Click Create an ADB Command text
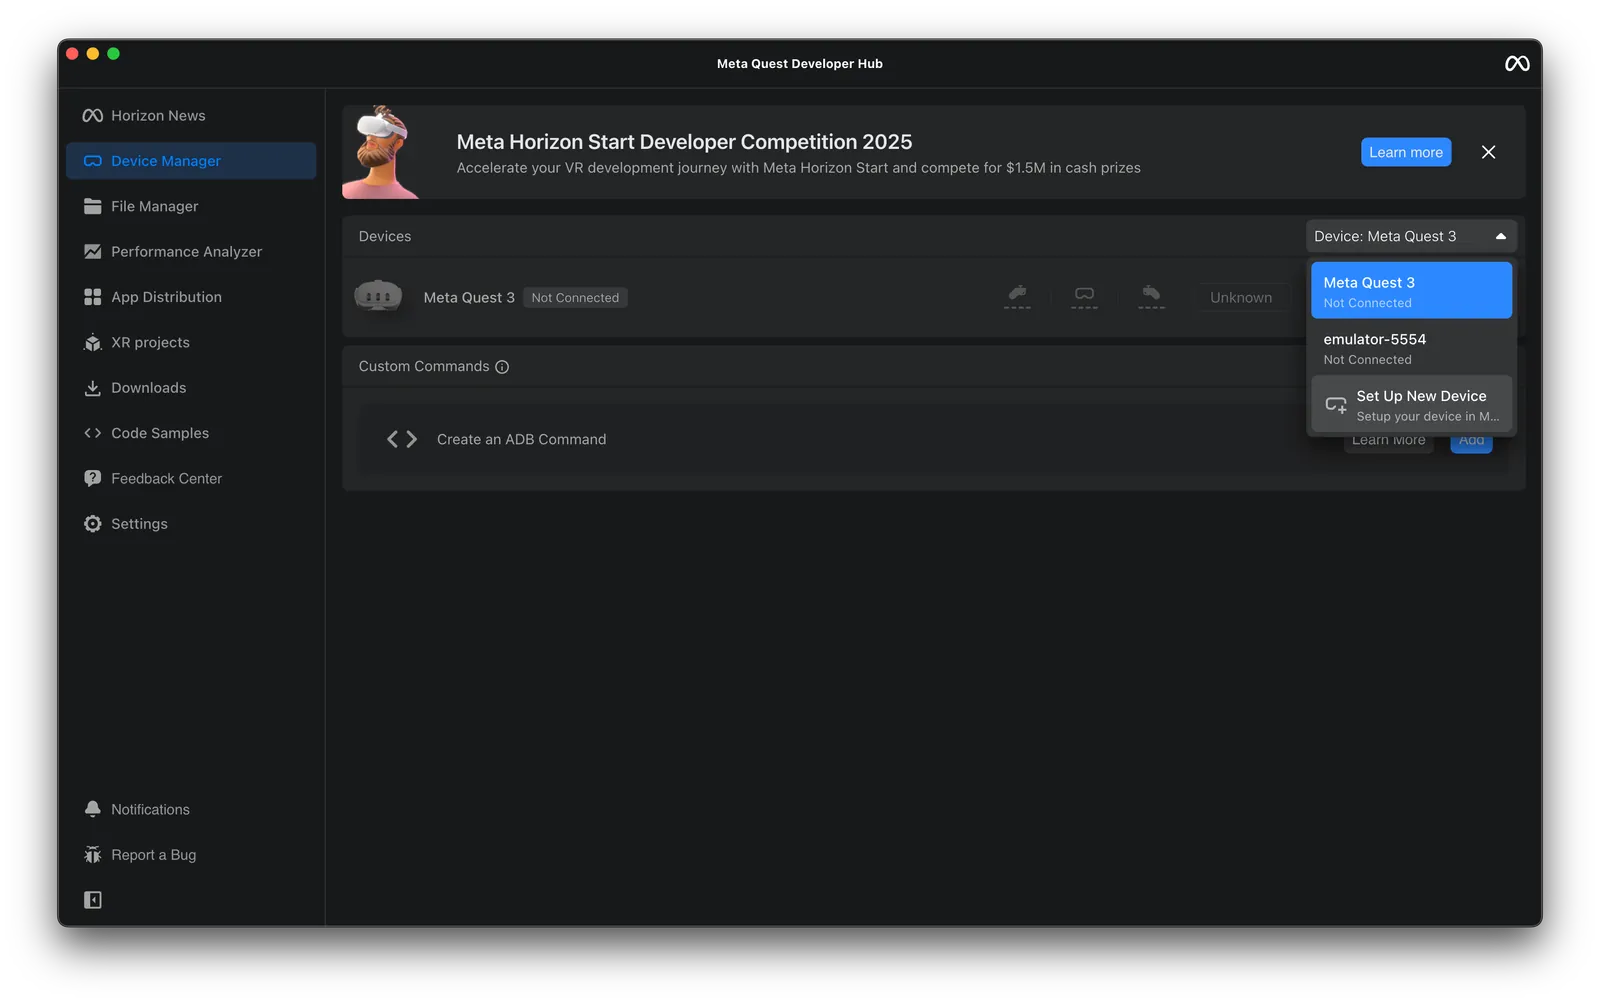Screen dimensions: 1600x1003 click(521, 439)
